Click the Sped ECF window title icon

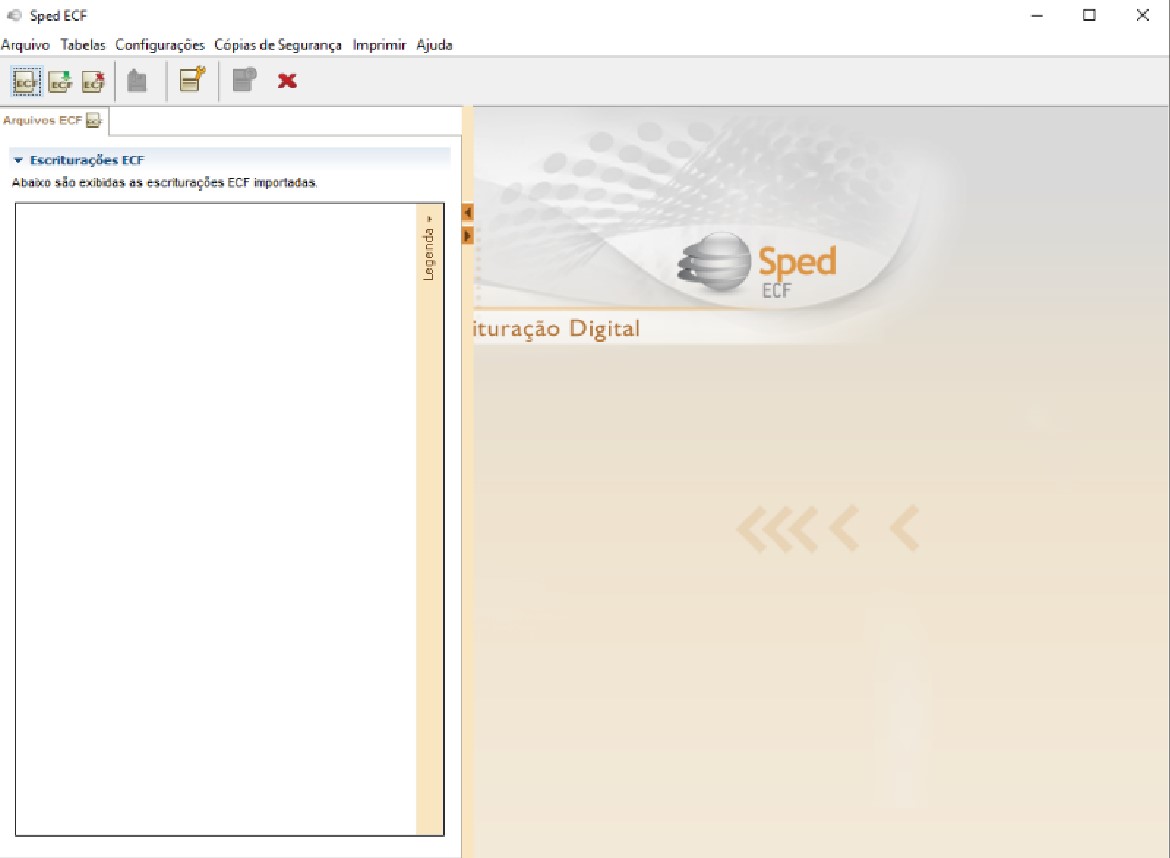click(13, 15)
